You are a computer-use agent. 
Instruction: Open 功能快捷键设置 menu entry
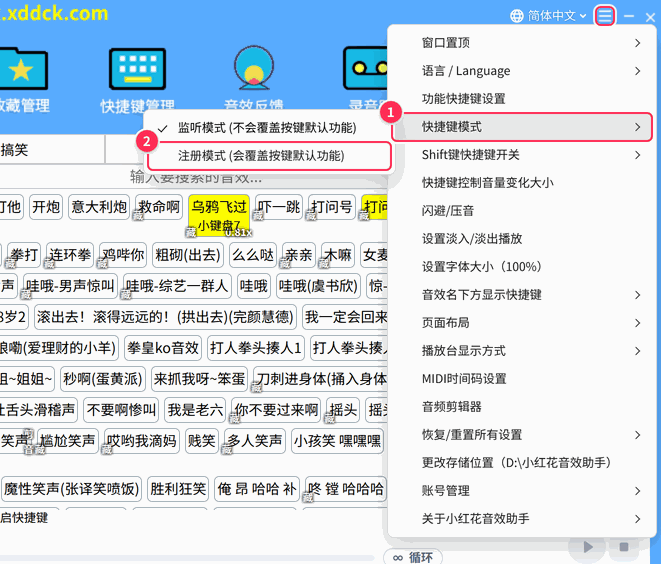(x=522, y=99)
